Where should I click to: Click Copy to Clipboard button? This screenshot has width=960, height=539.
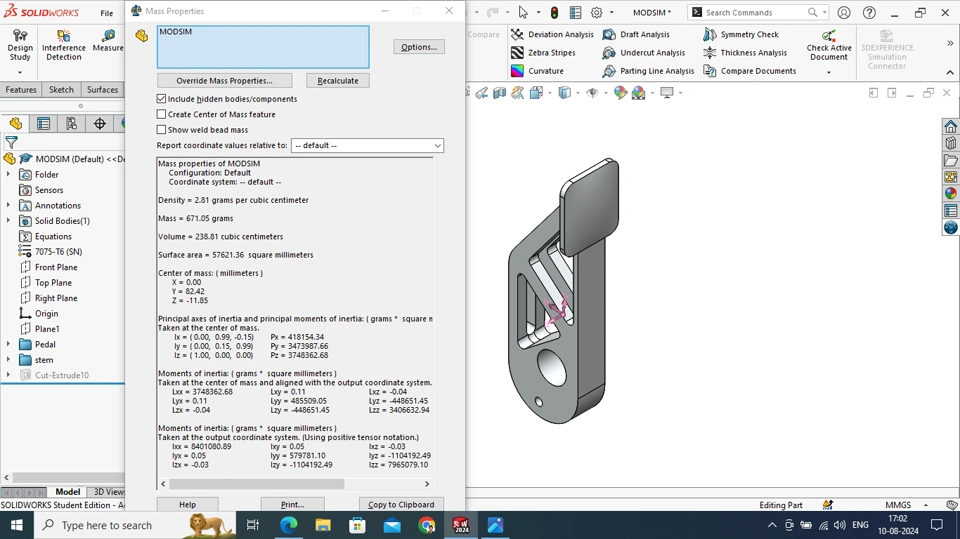401,505
